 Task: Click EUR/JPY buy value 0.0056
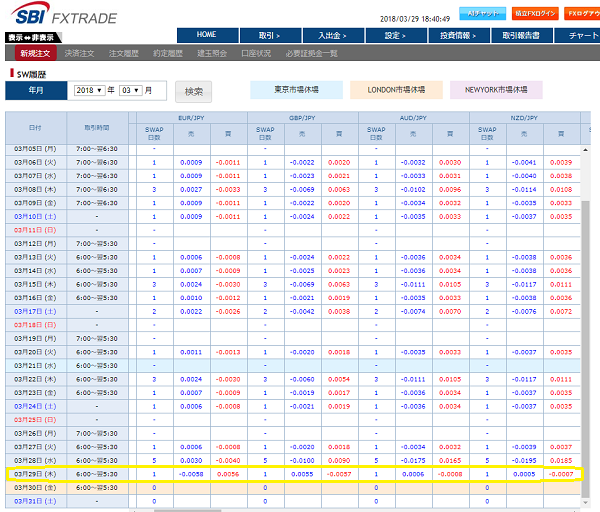click(x=228, y=474)
